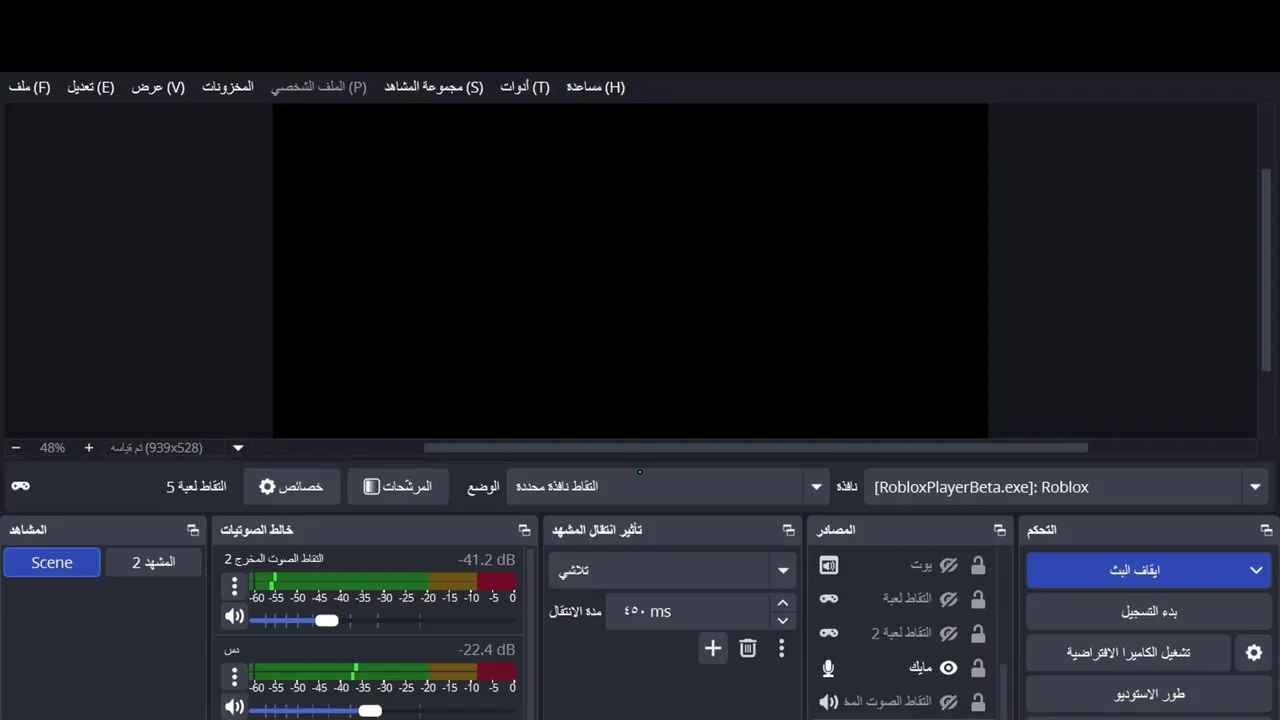Undock the تأثير انتقال المشهد transitions panel
This screenshot has width=1280, height=720.
pos(789,530)
